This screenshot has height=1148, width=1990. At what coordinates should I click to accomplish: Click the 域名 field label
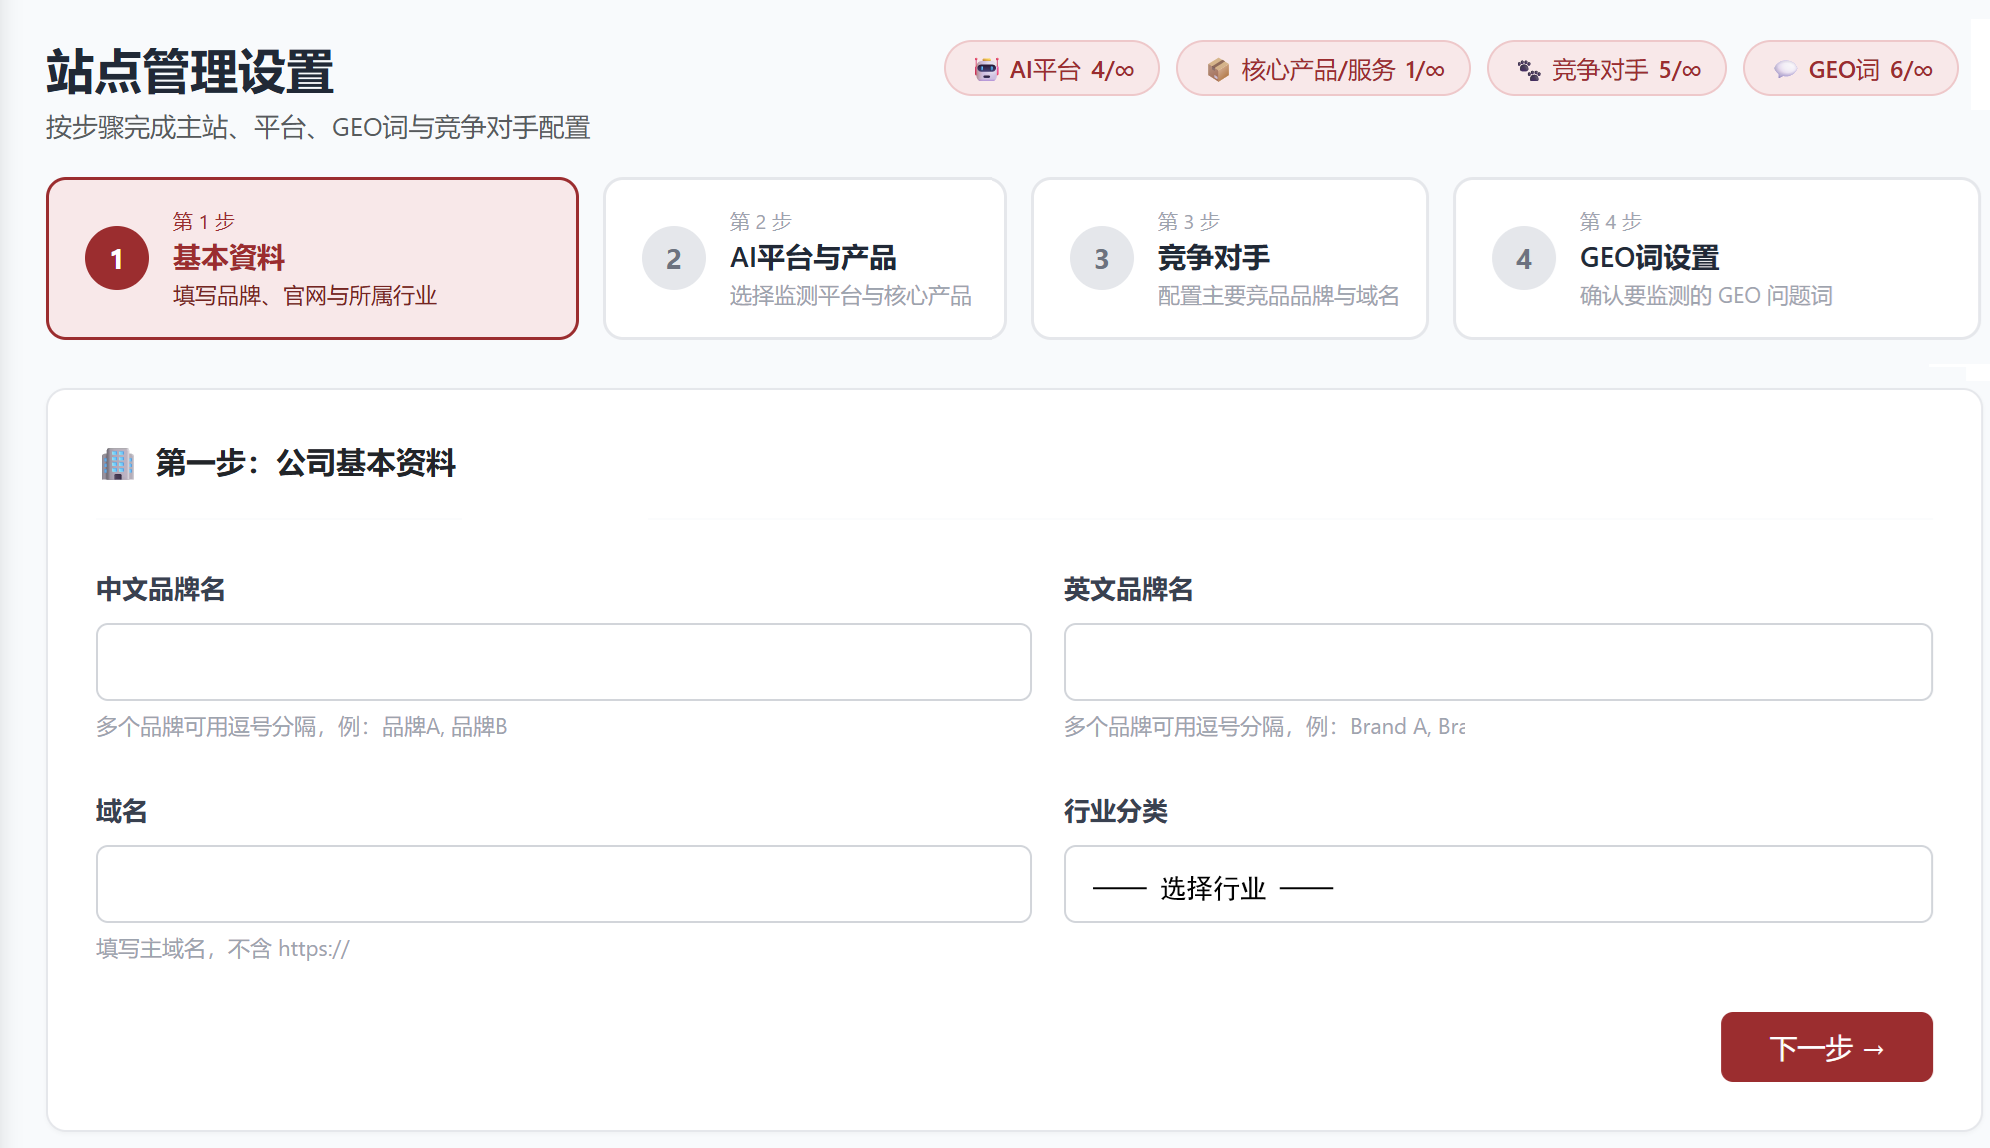(x=122, y=811)
